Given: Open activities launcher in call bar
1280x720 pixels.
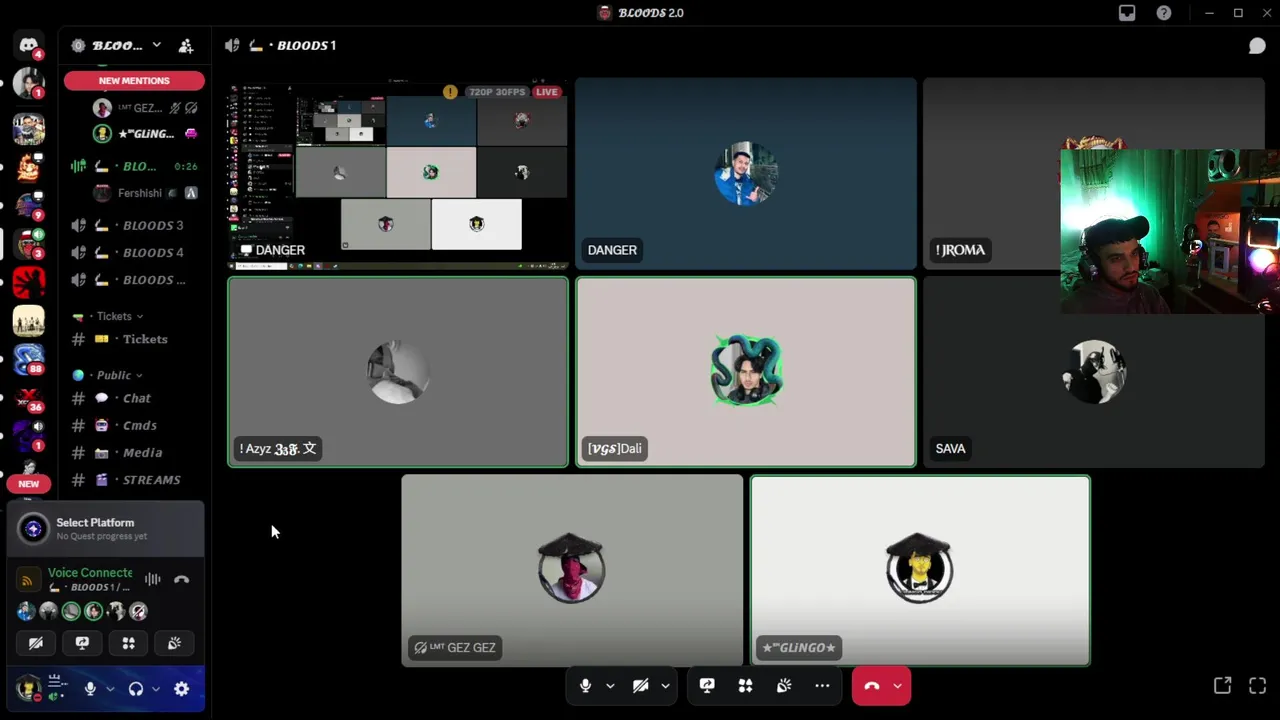Looking at the screenshot, I should coord(745,686).
